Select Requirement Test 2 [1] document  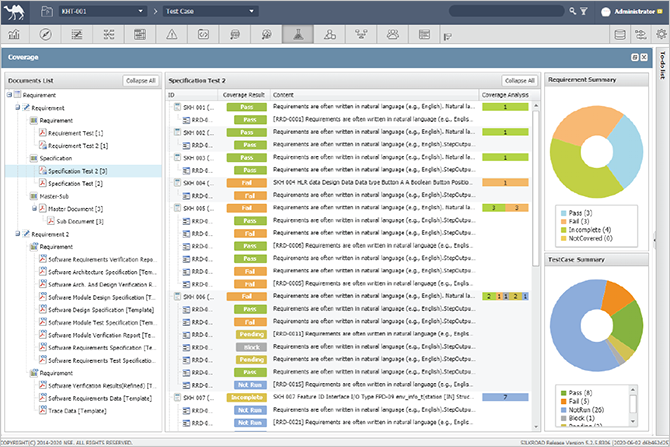[x=78, y=146]
